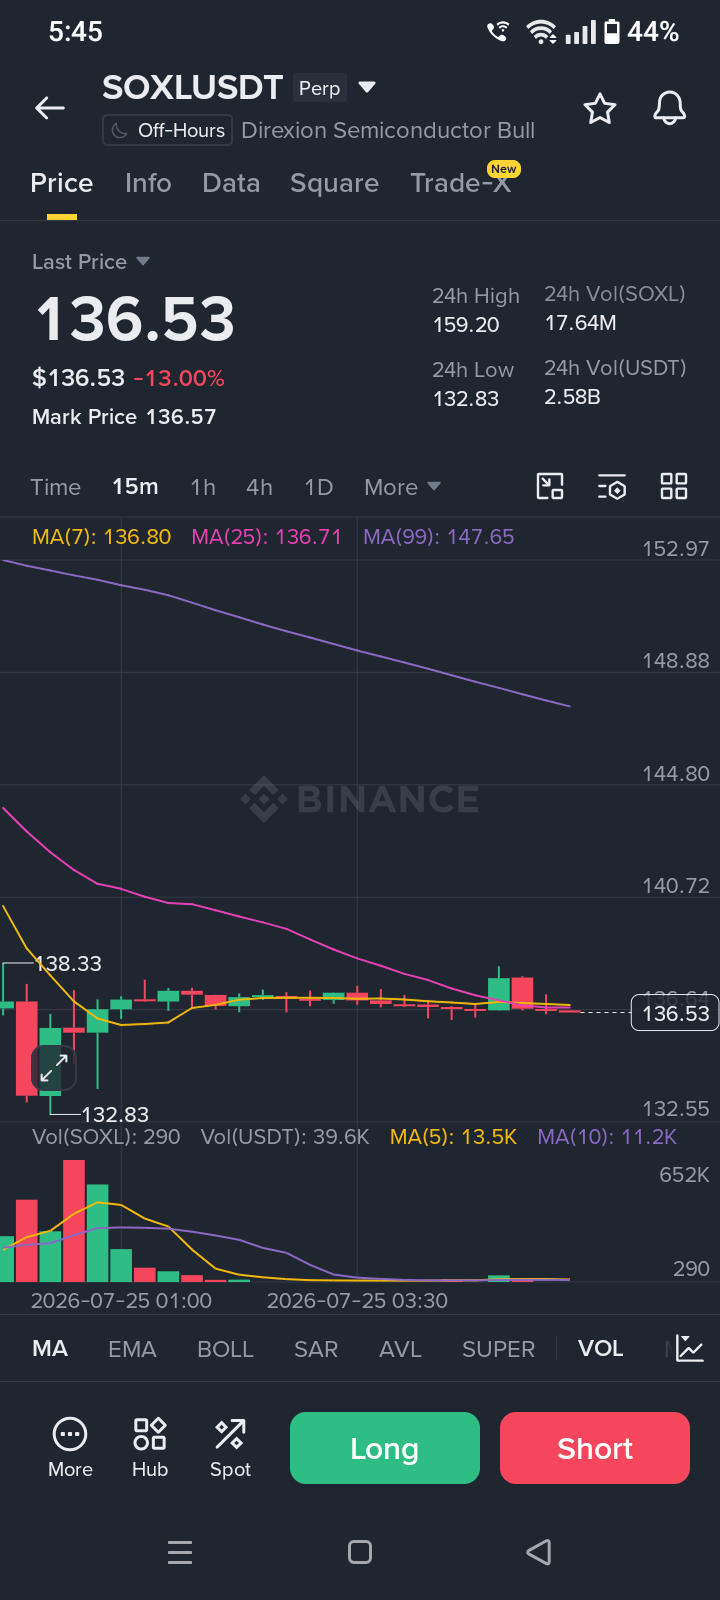Tap the MA(99): 147.65 label
Viewport: 720px width, 1600px height.
click(439, 537)
